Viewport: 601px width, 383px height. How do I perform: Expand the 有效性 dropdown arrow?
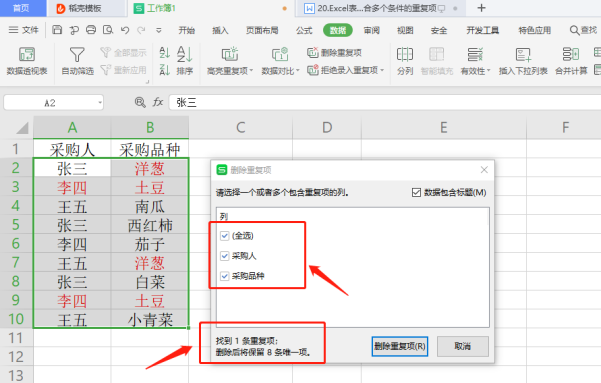489,71
